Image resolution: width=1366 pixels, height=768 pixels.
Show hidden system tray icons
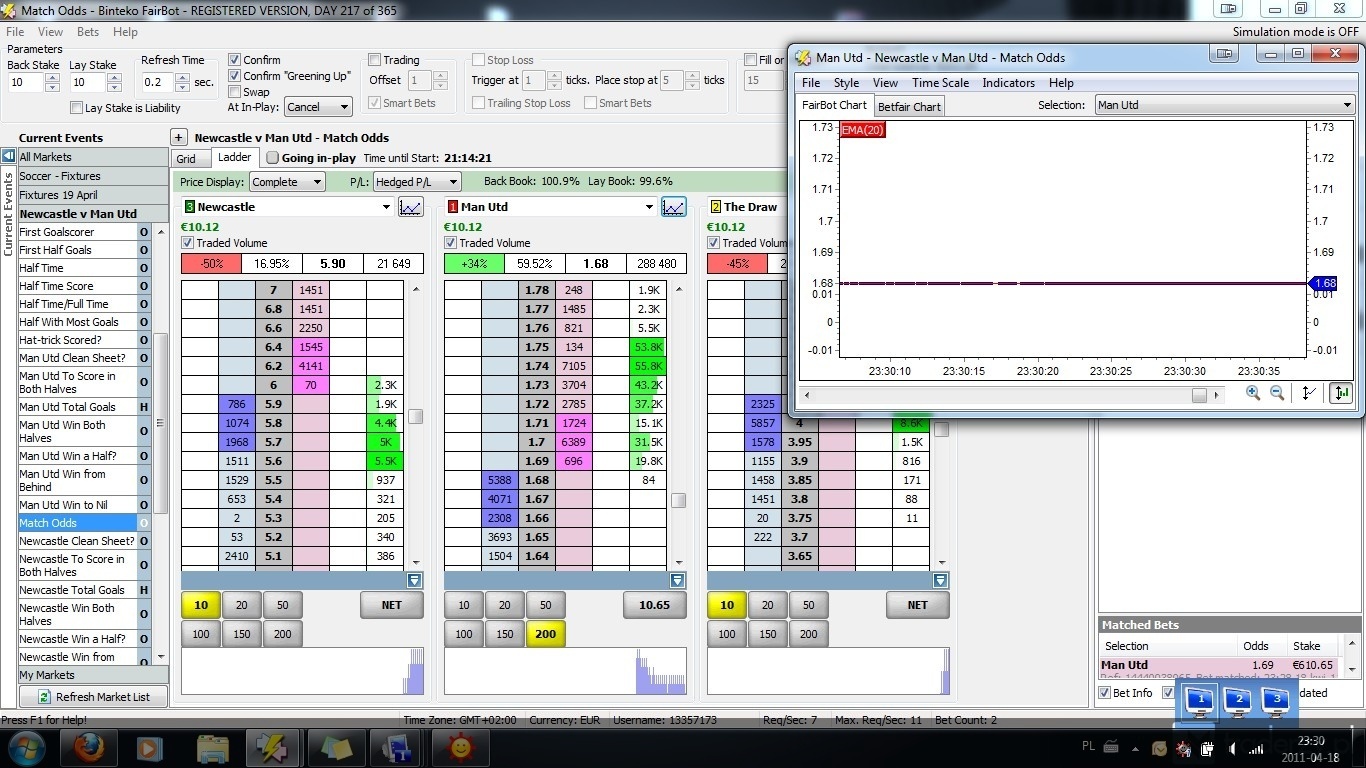[1135, 749]
